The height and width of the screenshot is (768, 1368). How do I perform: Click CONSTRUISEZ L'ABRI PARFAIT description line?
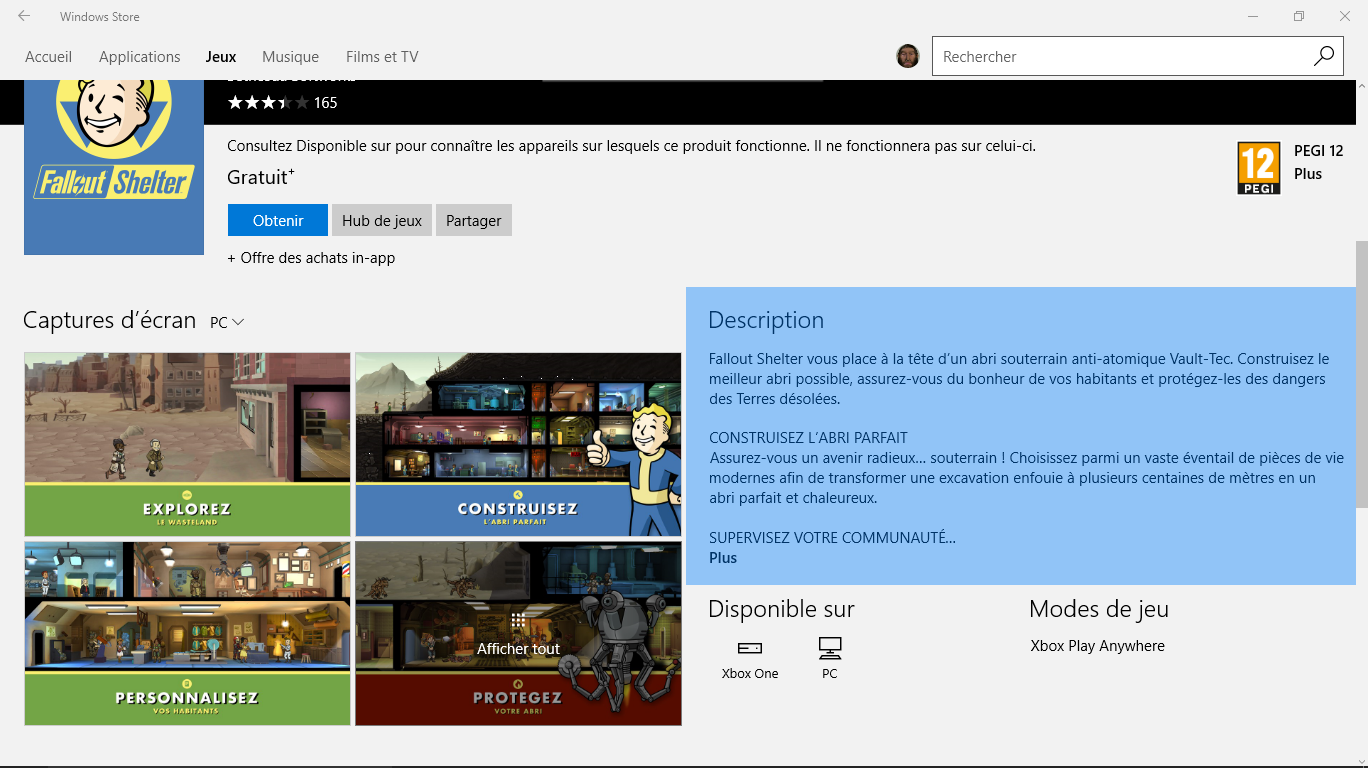pos(808,438)
